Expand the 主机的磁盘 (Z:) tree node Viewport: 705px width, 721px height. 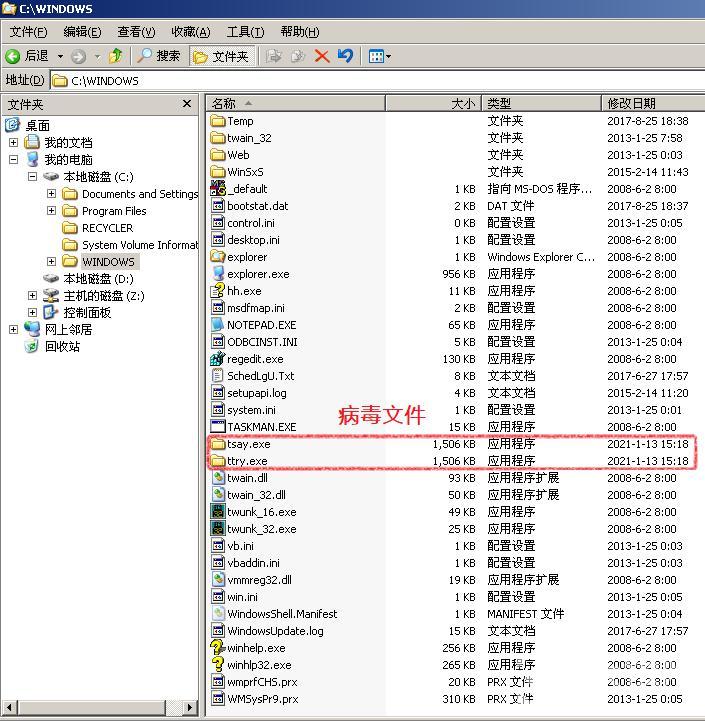coord(32,296)
